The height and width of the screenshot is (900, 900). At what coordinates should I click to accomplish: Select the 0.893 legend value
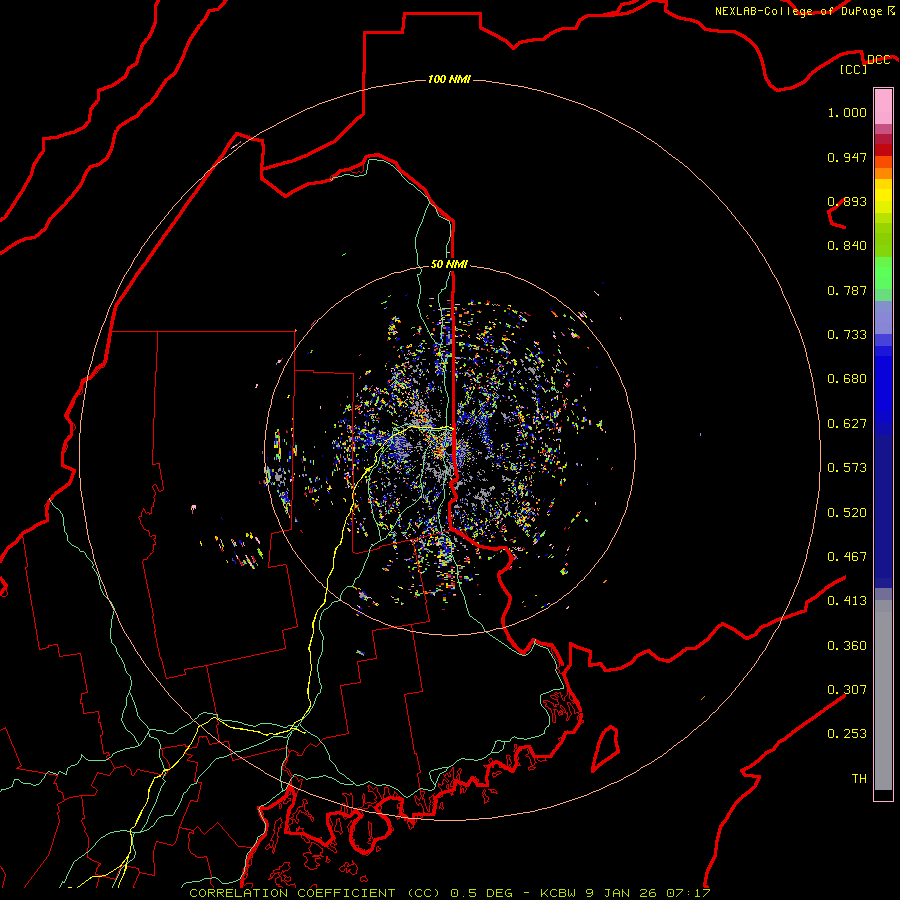point(847,201)
